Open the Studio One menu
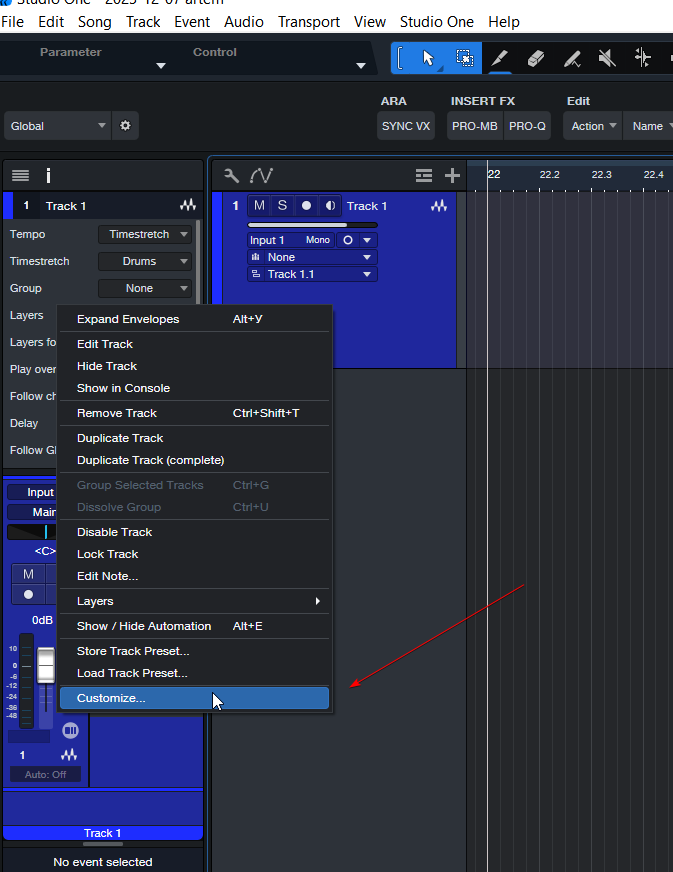 [x=437, y=22]
